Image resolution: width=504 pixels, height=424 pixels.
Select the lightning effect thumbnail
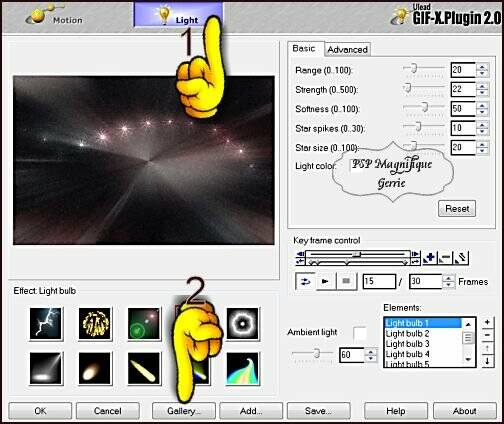46,324
